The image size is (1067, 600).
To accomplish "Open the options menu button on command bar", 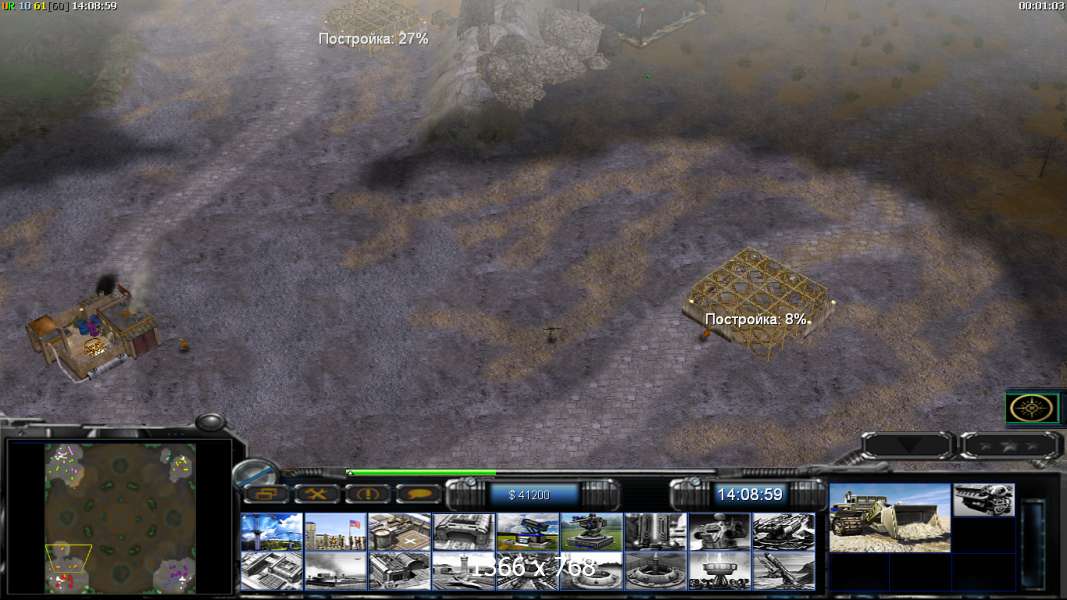I will 265,494.
